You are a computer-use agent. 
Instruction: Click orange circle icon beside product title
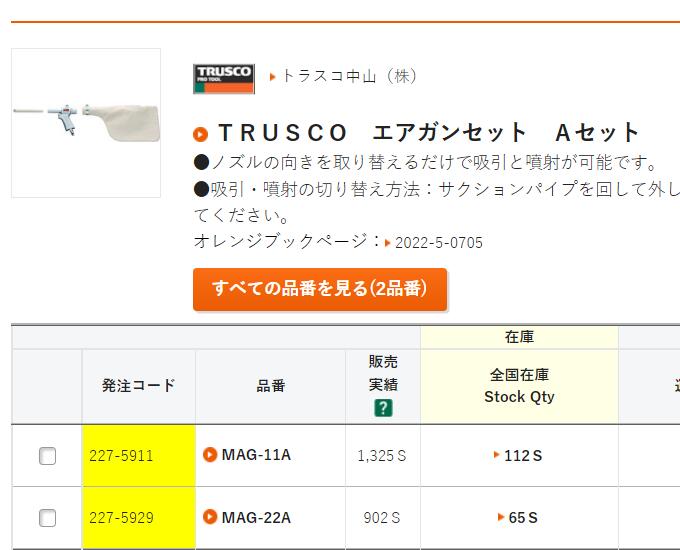201,134
